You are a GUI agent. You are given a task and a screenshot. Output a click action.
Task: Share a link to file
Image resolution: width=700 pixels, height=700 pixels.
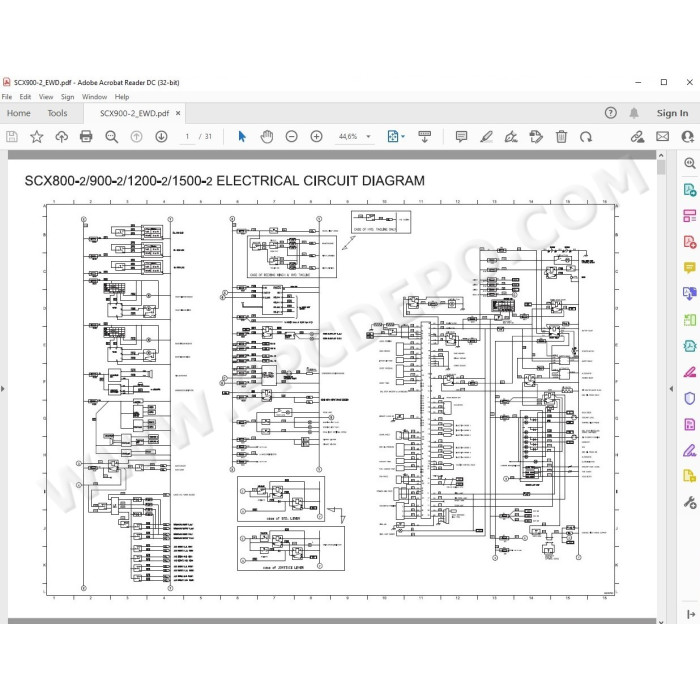(638, 137)
